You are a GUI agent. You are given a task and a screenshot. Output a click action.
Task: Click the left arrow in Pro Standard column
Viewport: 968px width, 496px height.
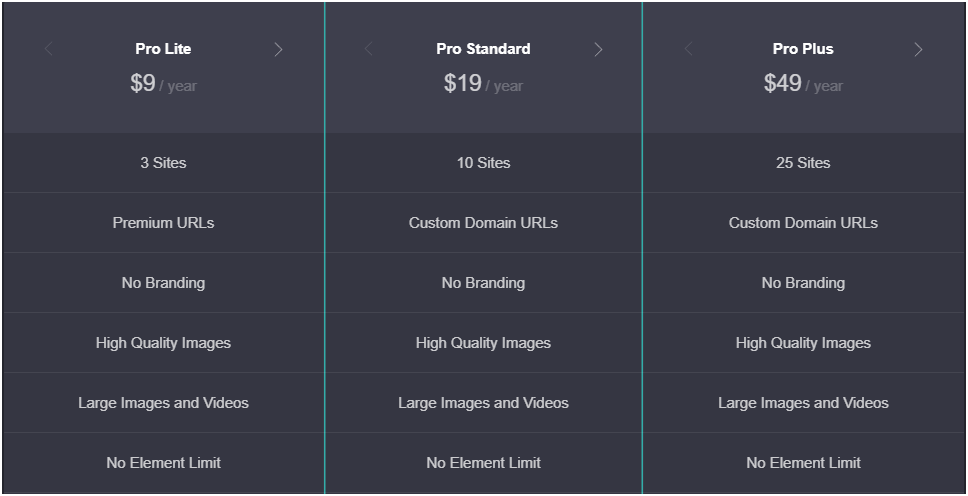point(368,49)
